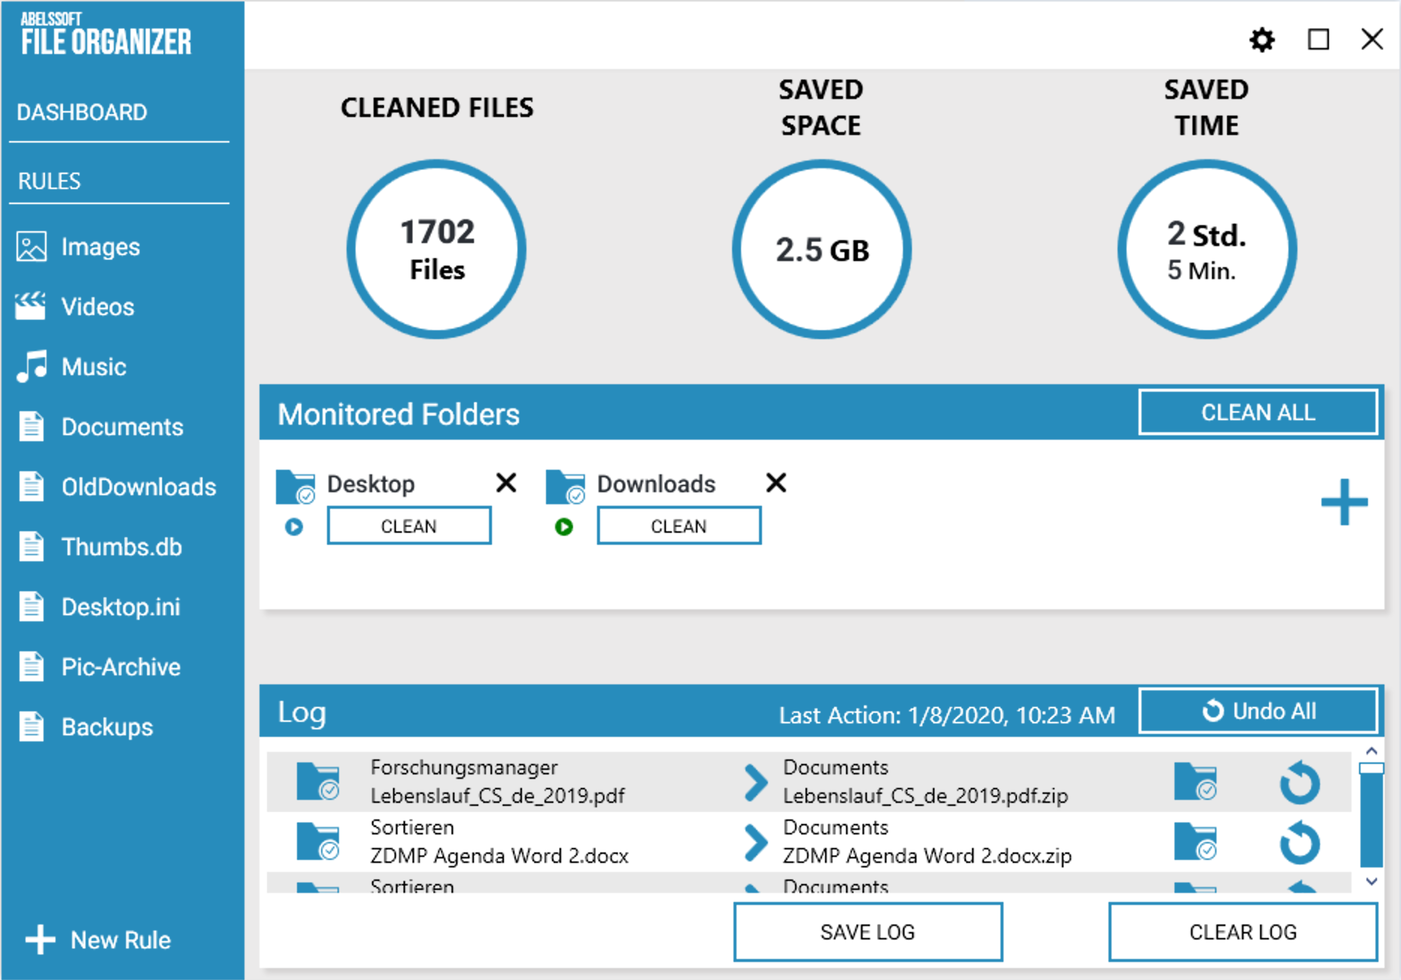Click the Backups rule icon
The image size is (1401, 980).
[30, 726]
